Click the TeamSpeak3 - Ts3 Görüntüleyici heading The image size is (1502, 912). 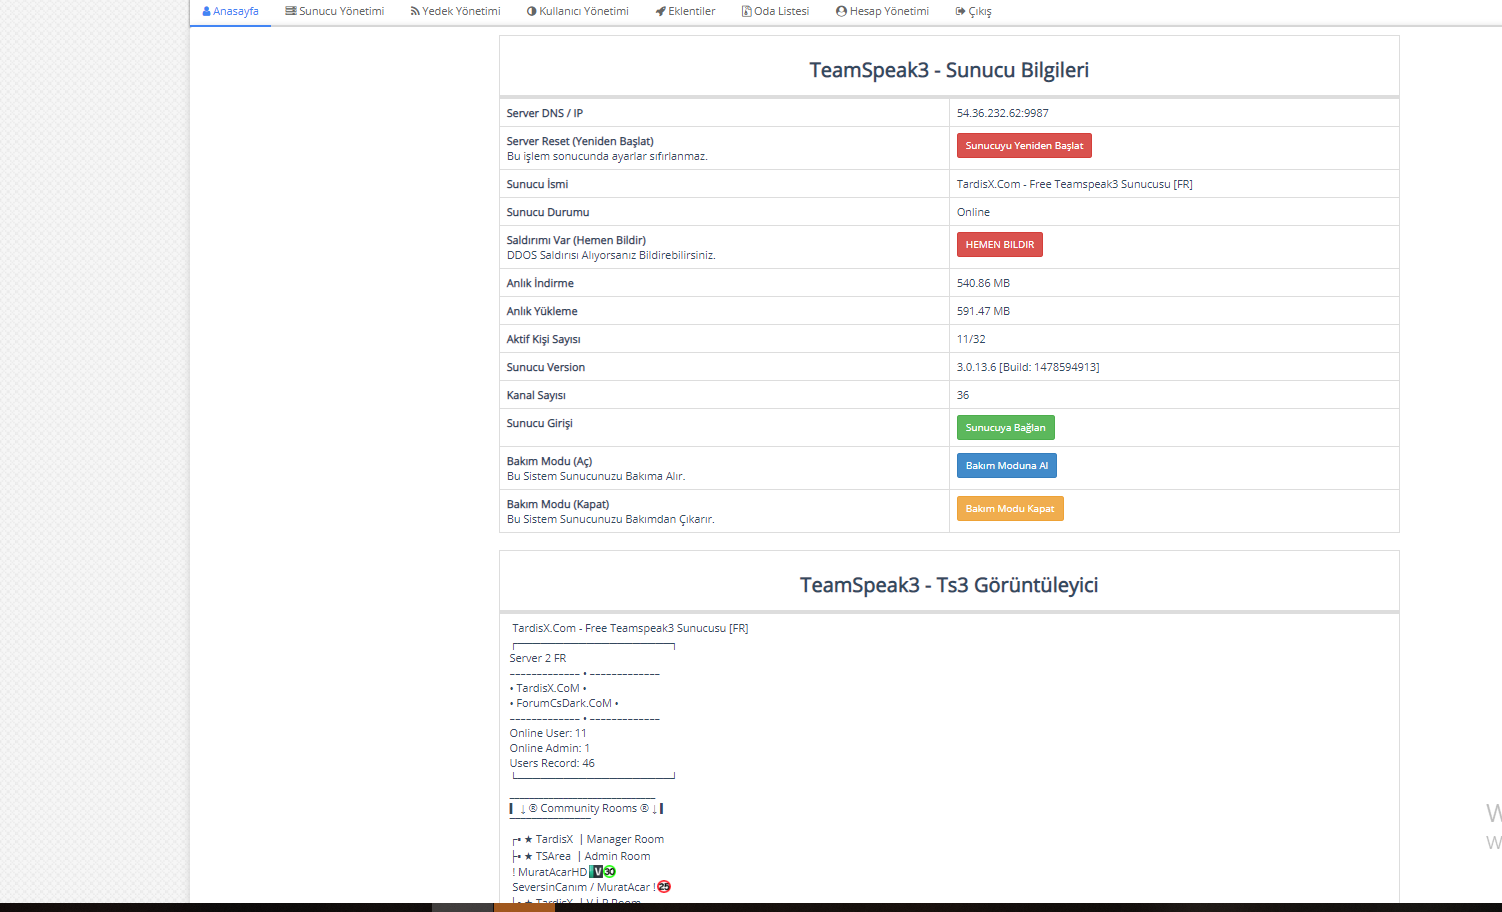click(949, 585)
